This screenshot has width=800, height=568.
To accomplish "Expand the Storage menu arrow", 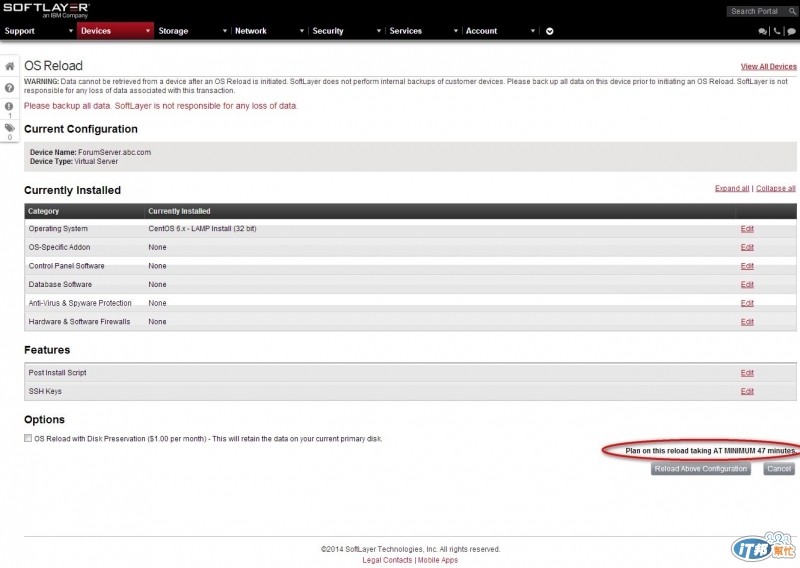I will point(224,31).
